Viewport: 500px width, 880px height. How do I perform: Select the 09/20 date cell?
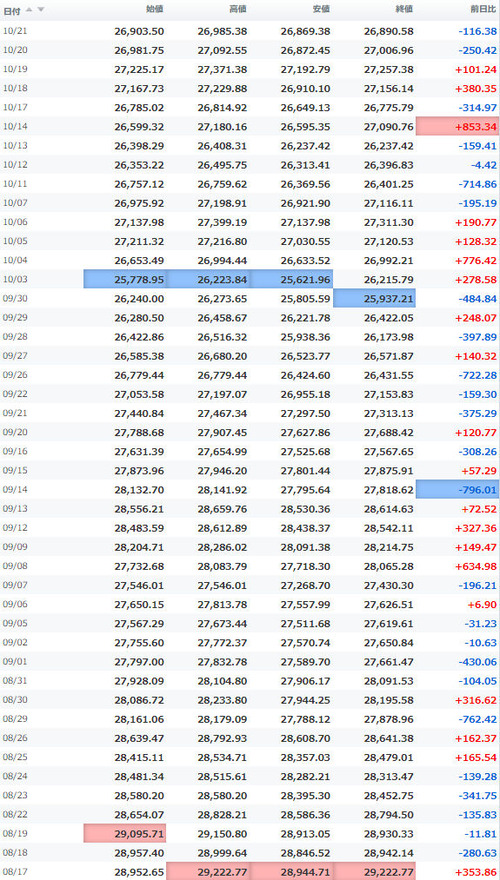click(15, 432)
